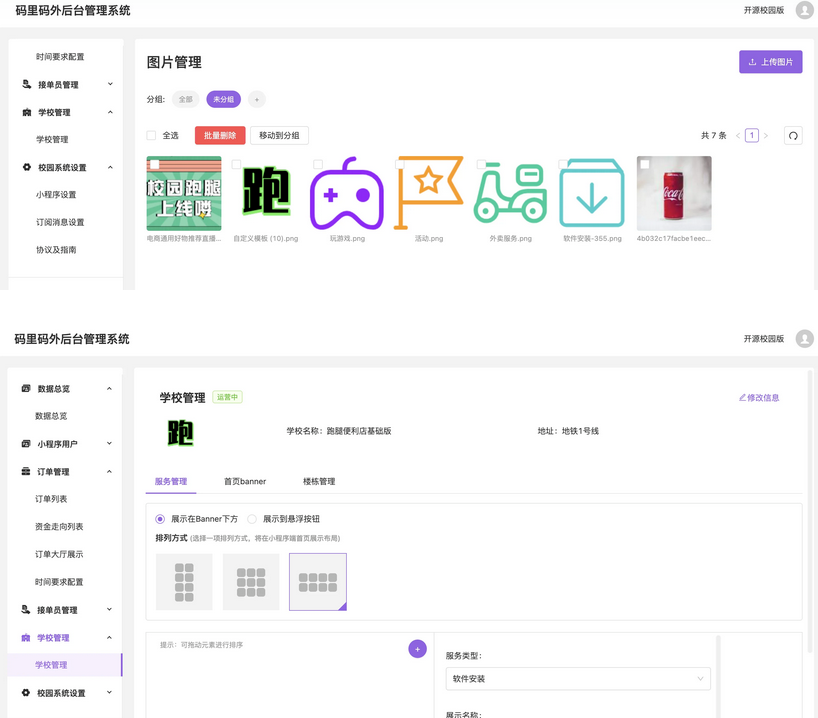Image resolution: width=818 pixels, height=718 pixels.
Task: Open 活动.png flag image
Action: pos(428,194)
